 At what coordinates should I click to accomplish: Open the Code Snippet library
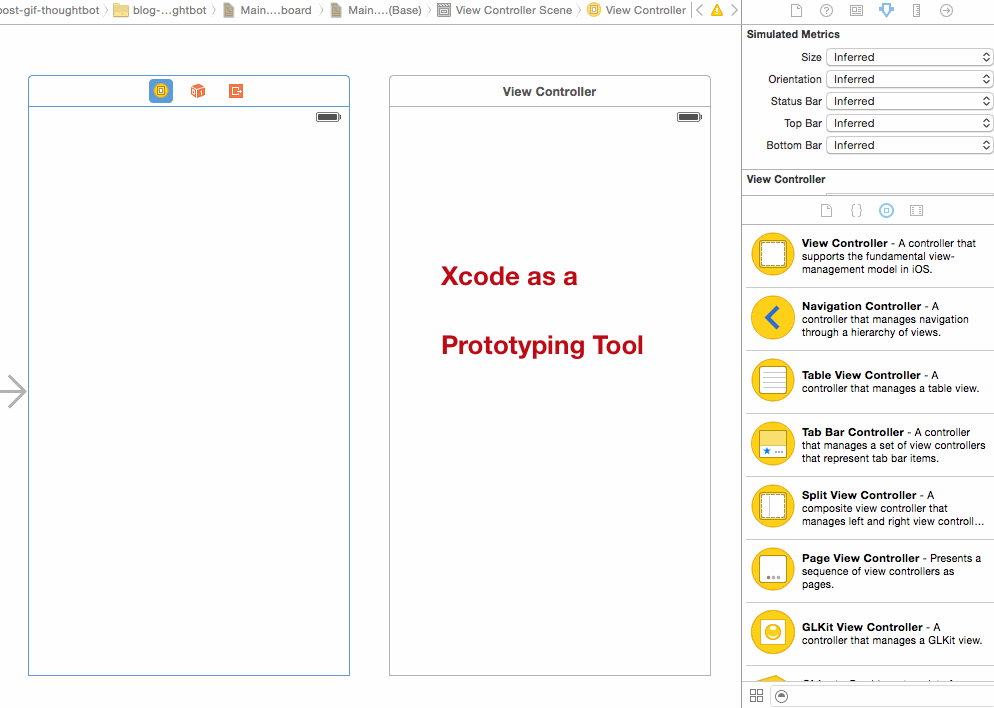[856, 210]
